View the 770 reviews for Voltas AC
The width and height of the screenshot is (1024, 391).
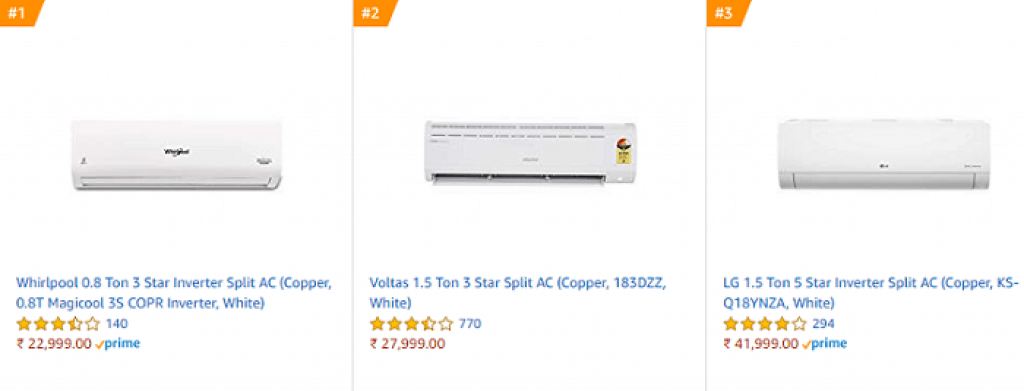click(470, 324)
